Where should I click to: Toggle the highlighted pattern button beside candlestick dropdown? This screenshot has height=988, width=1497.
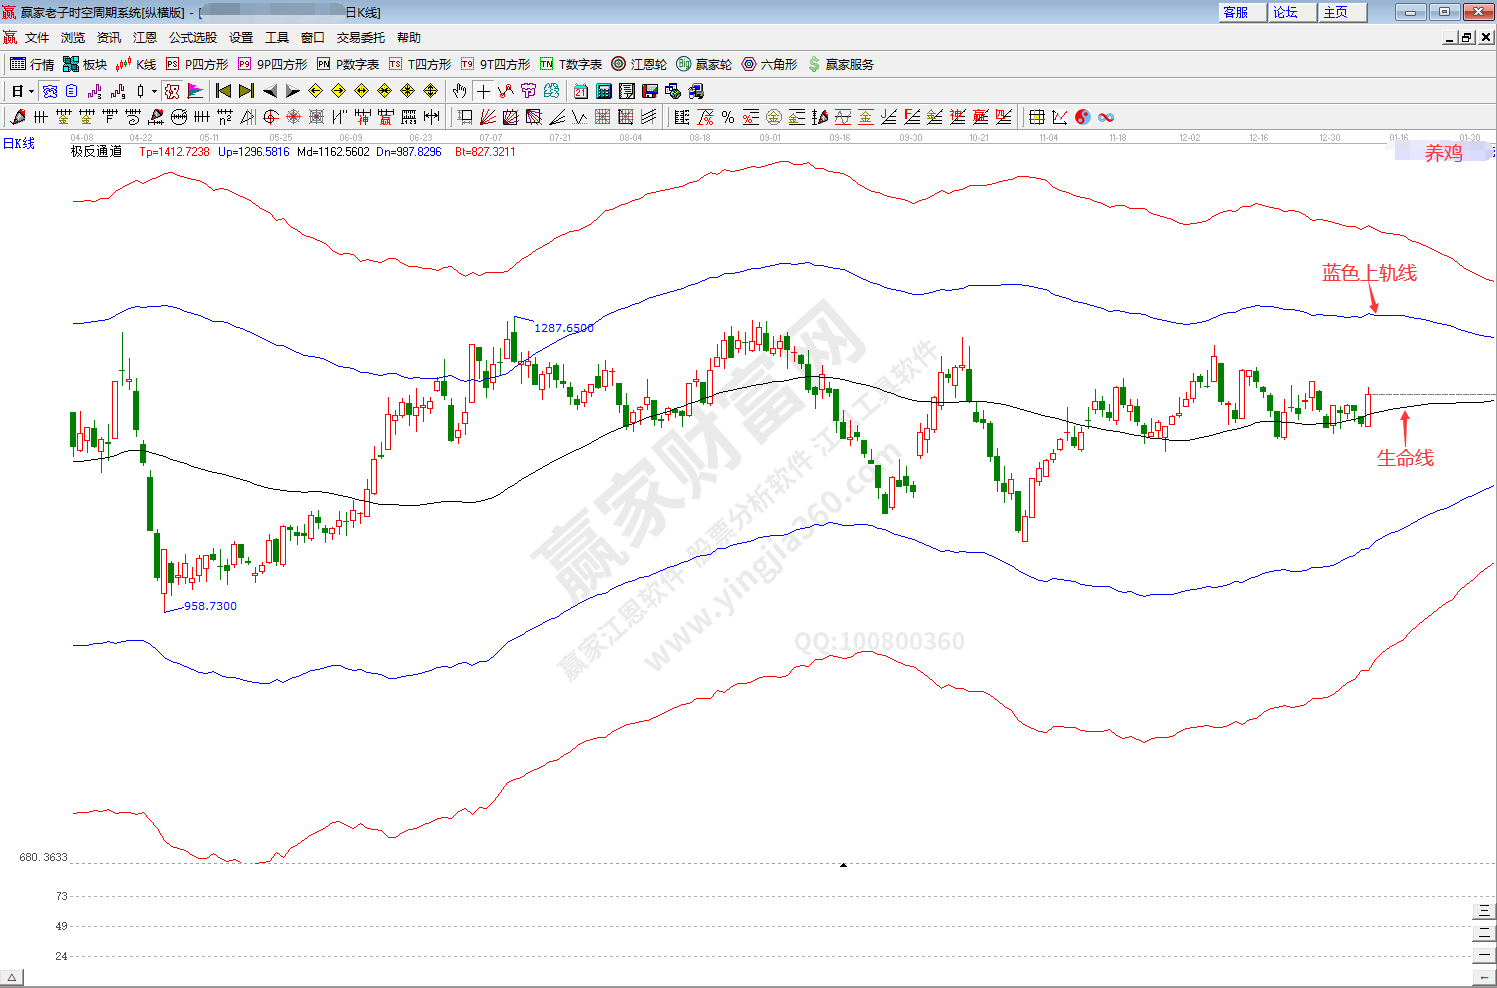[x=172, y=91]
